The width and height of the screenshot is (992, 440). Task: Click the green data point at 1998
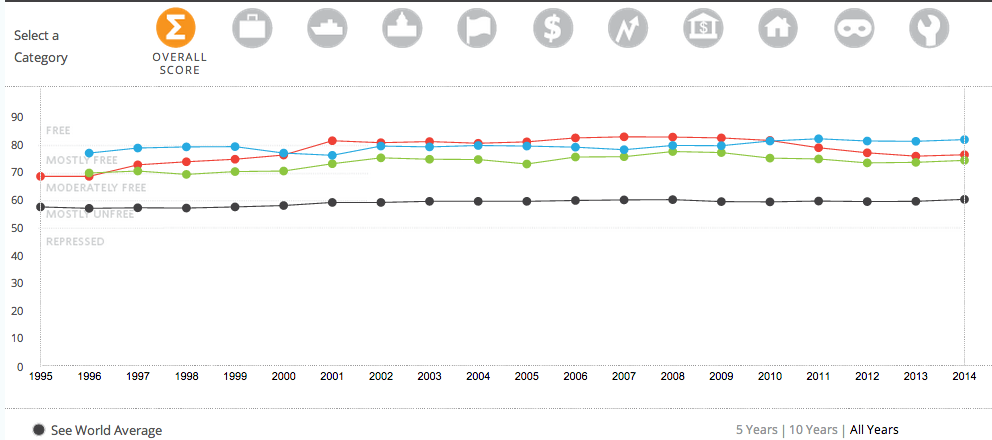point(187,174)
